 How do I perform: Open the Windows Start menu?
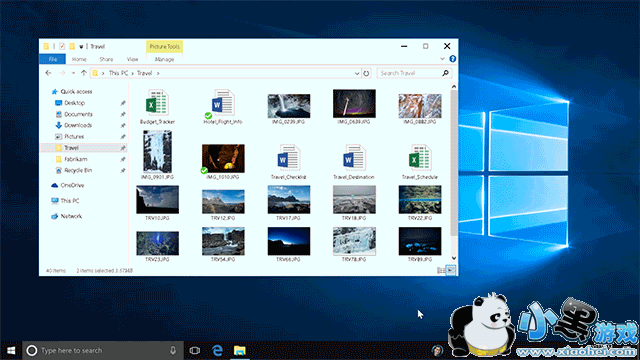(11, 351)
